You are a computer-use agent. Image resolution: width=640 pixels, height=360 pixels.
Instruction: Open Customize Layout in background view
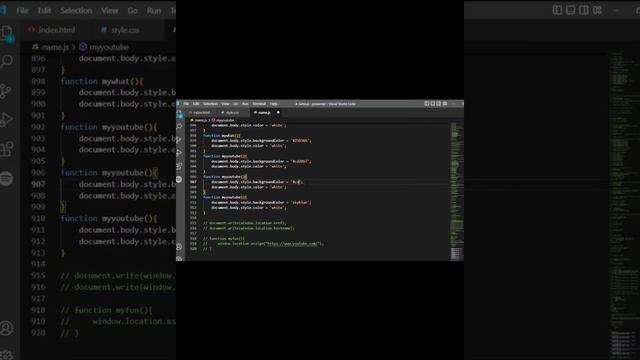pos(598,10)
